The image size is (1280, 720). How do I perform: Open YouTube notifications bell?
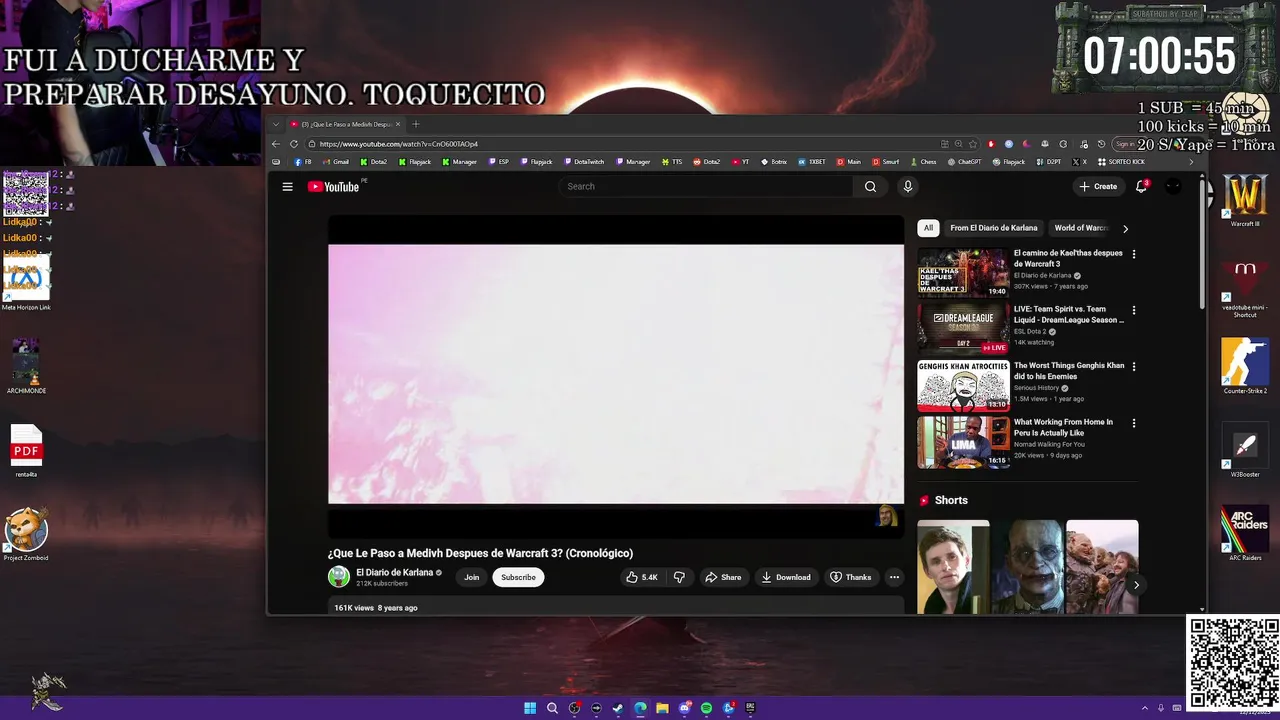click(1141, 186)
